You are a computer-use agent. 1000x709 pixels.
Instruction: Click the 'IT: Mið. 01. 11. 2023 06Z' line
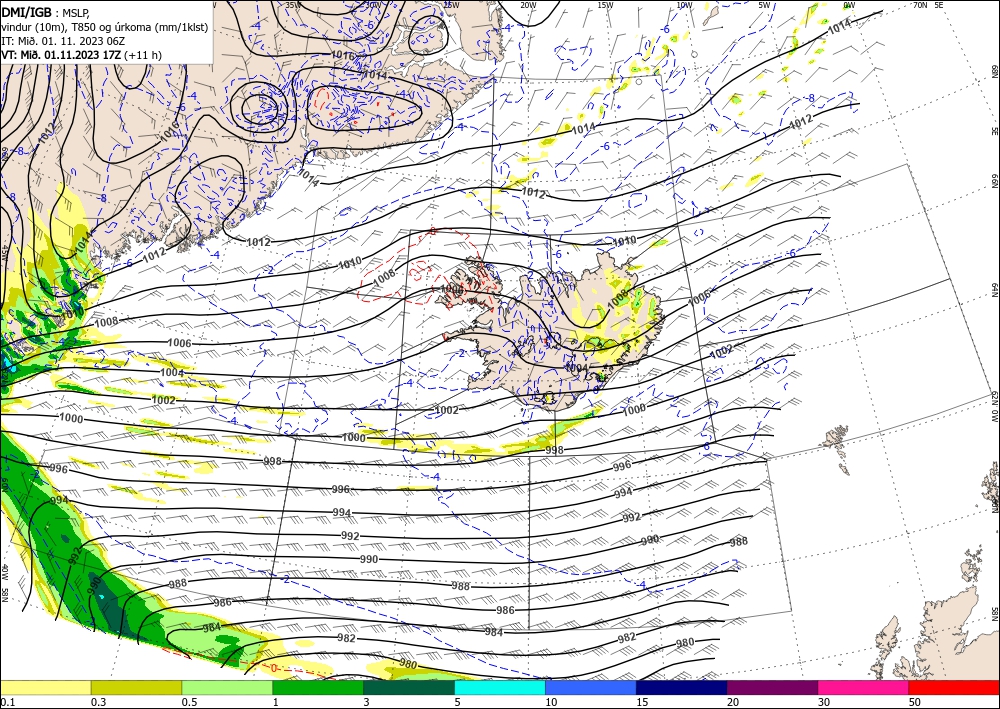coord(62,41)
